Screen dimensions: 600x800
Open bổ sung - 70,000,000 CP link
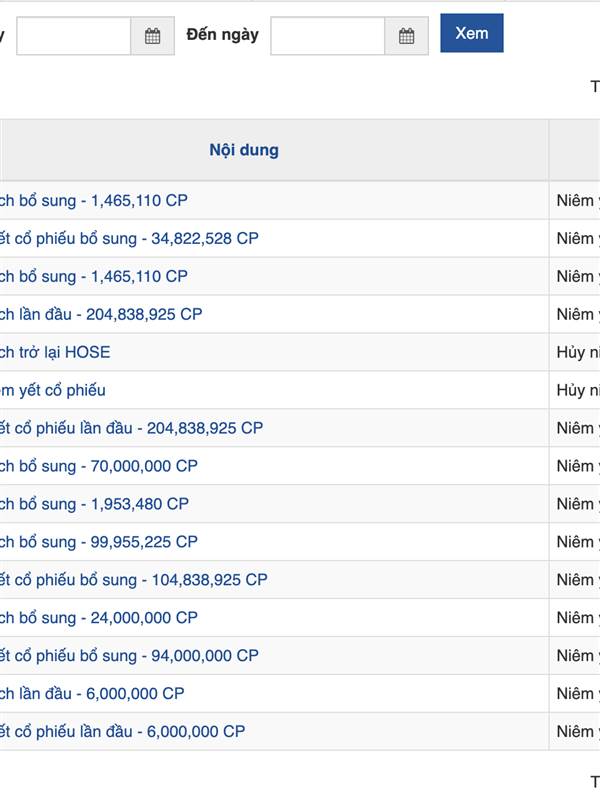(x=99, y=466)
